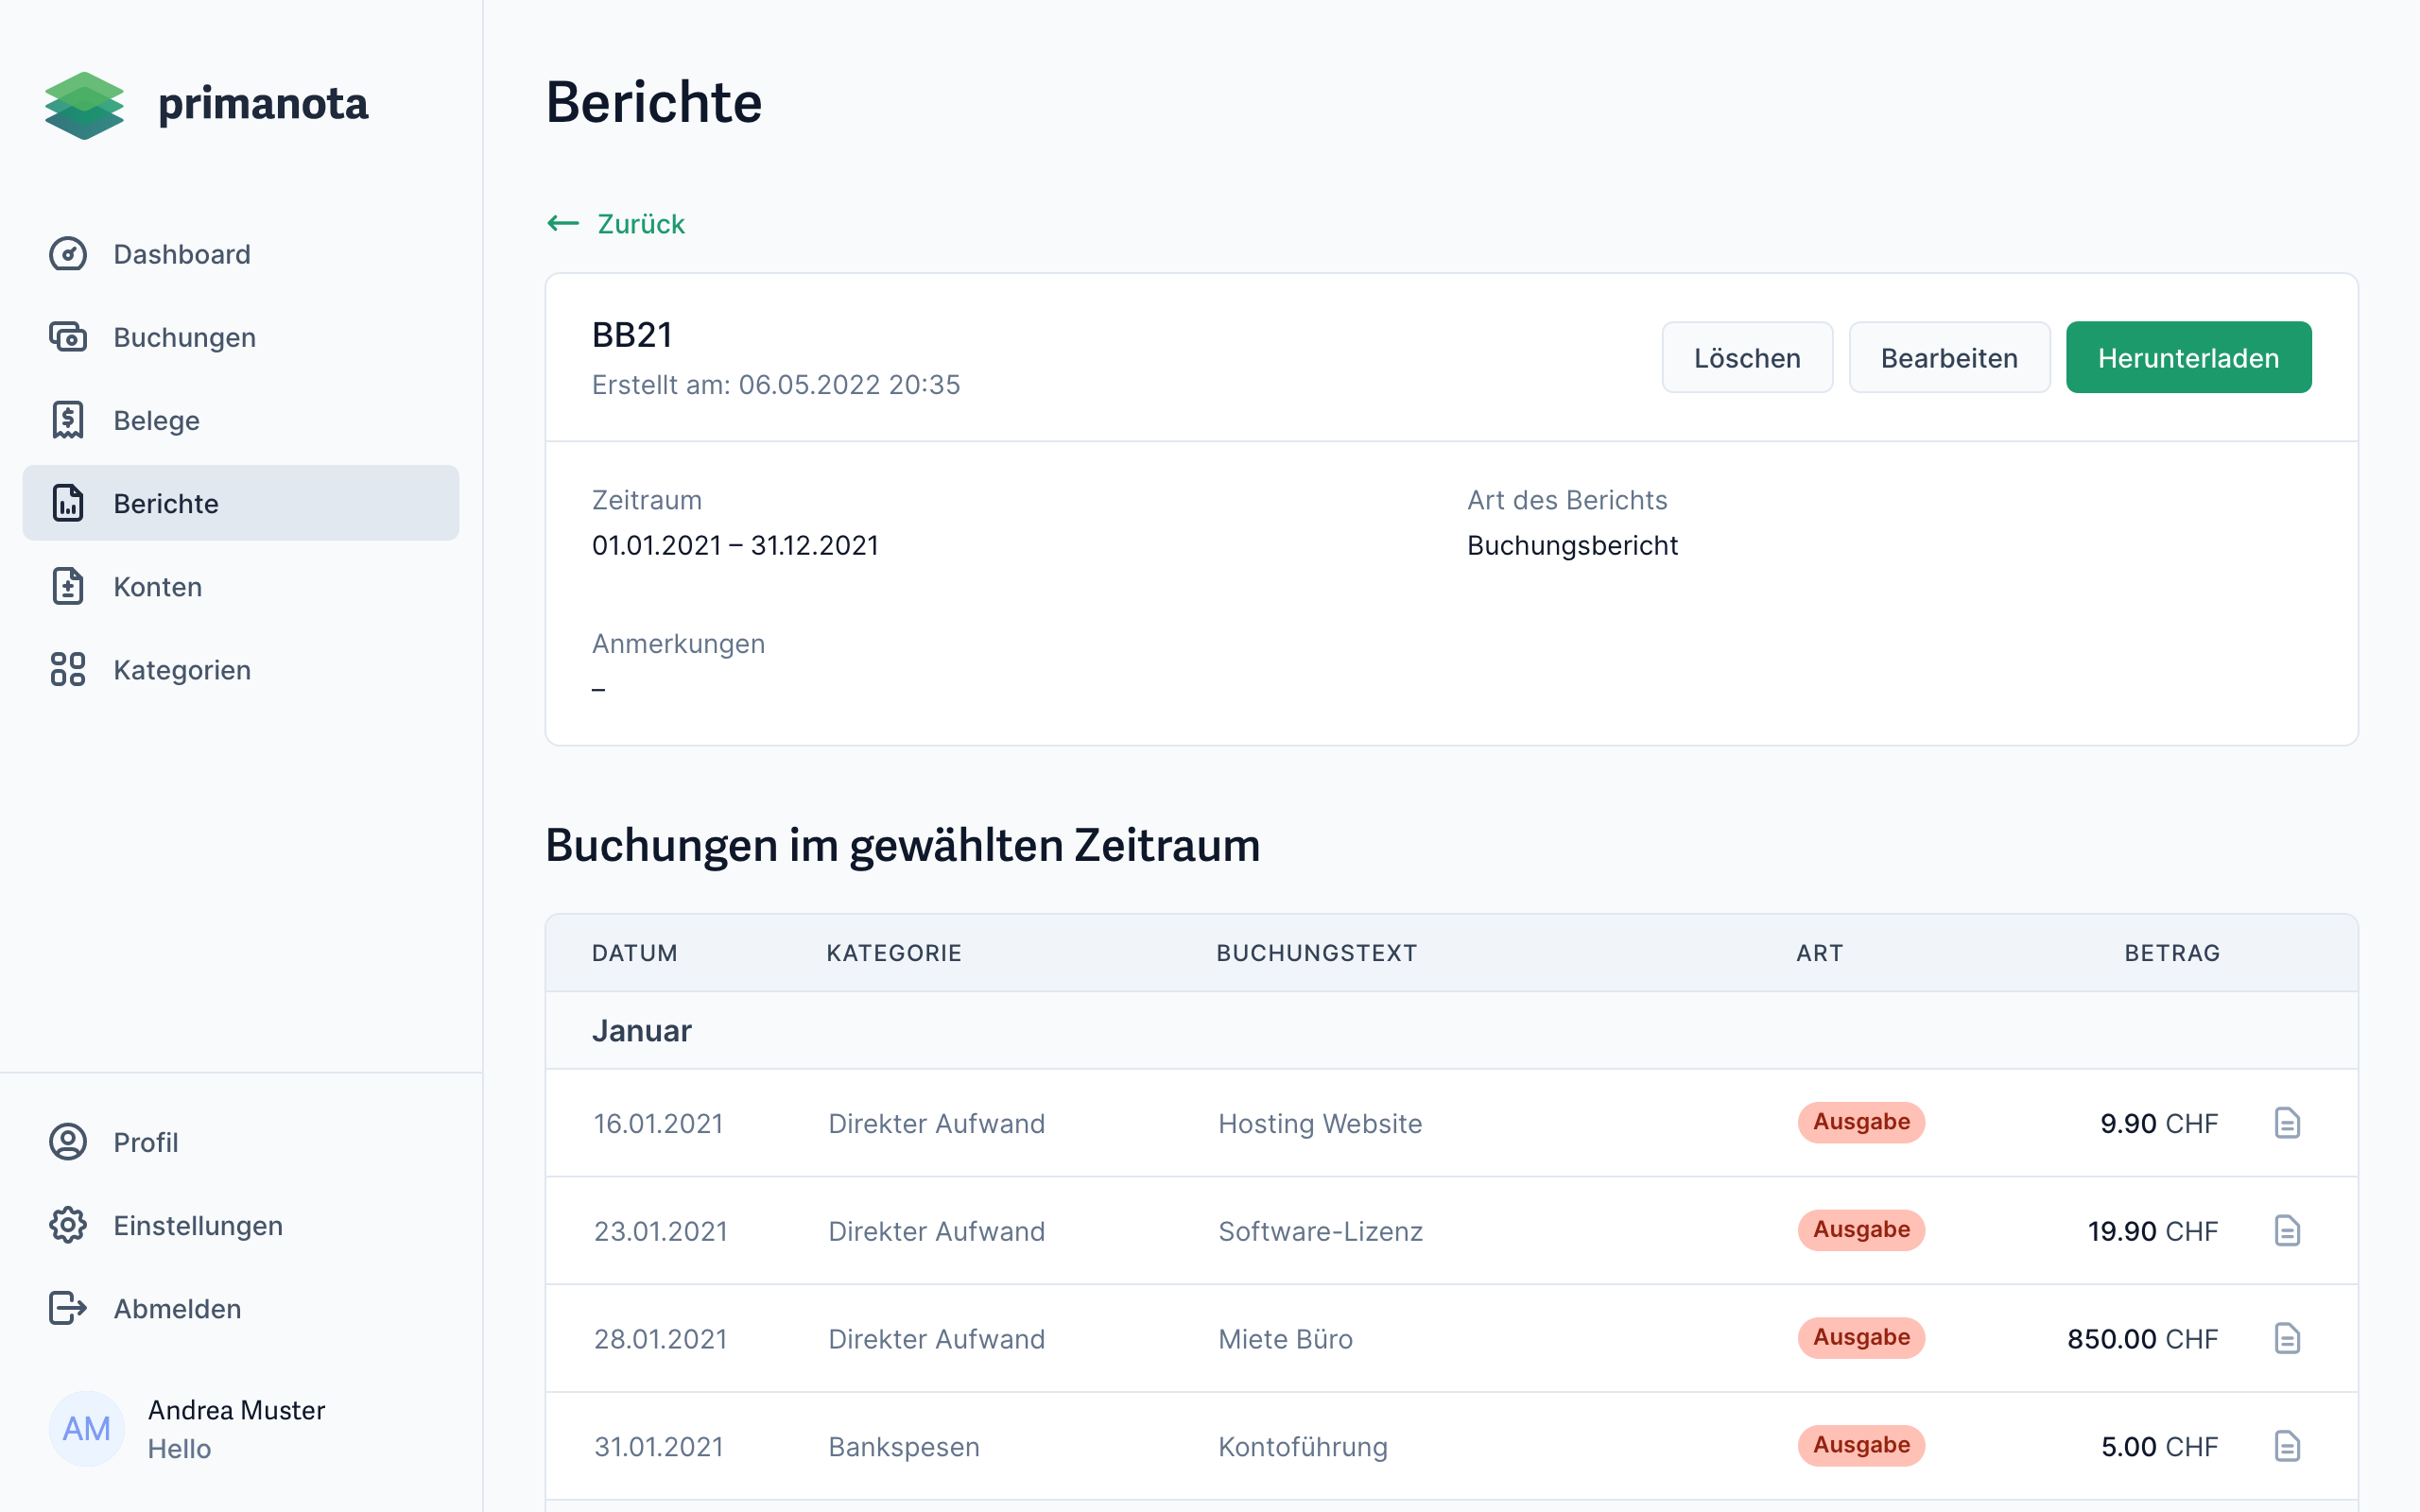Click the KATEGORIE column header

[894, 953]
